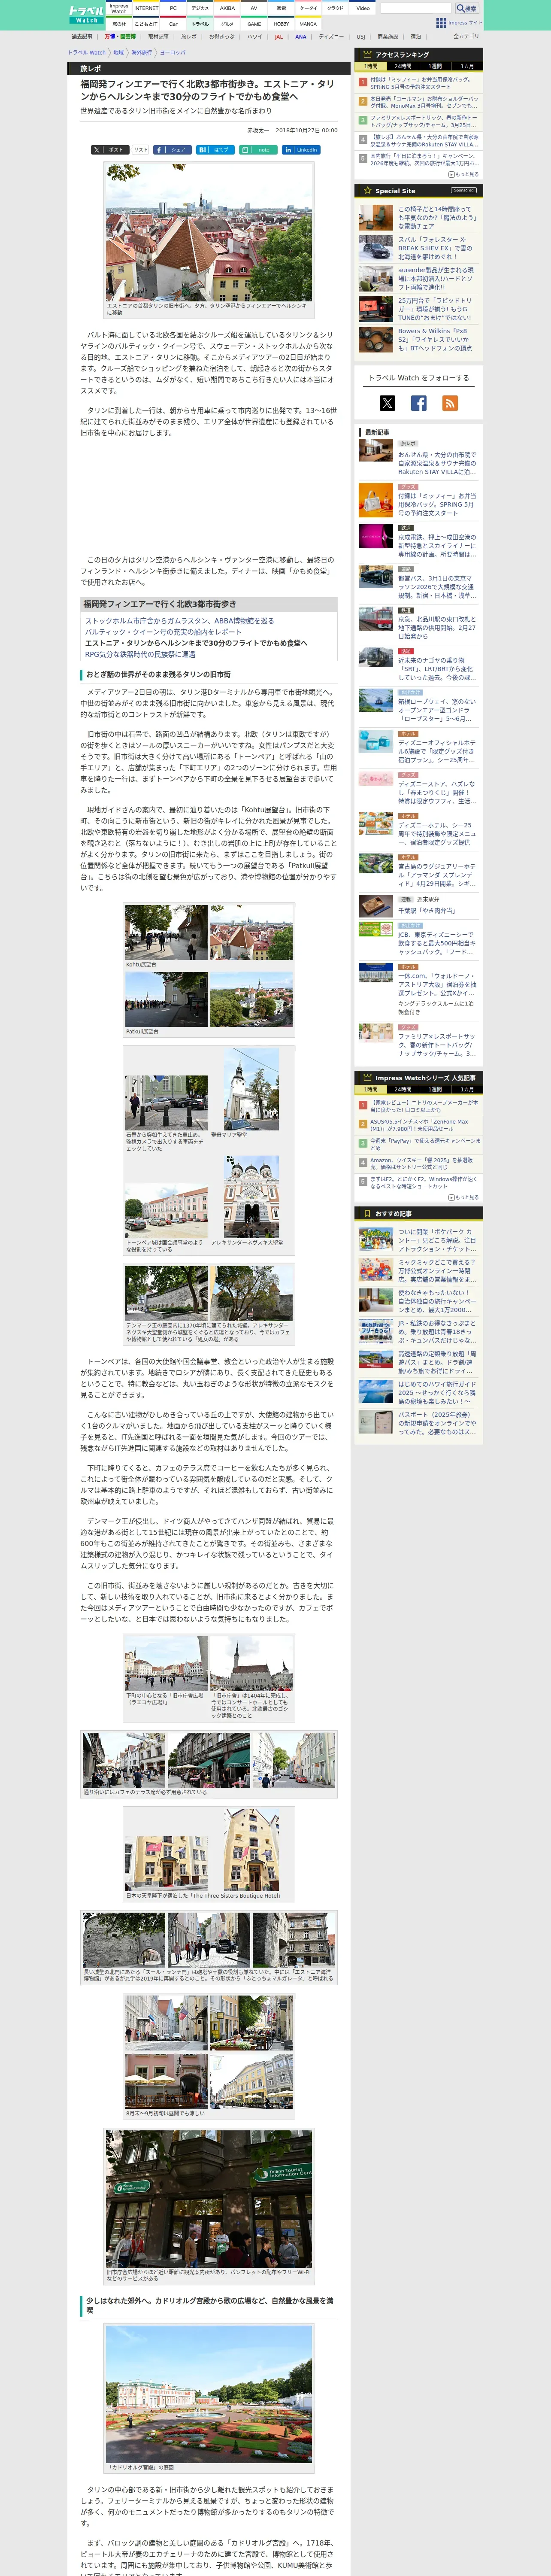The height and width of the screenshot is (2576, 551).
Task: Share the article to note
Action: [x=258, y=150]
